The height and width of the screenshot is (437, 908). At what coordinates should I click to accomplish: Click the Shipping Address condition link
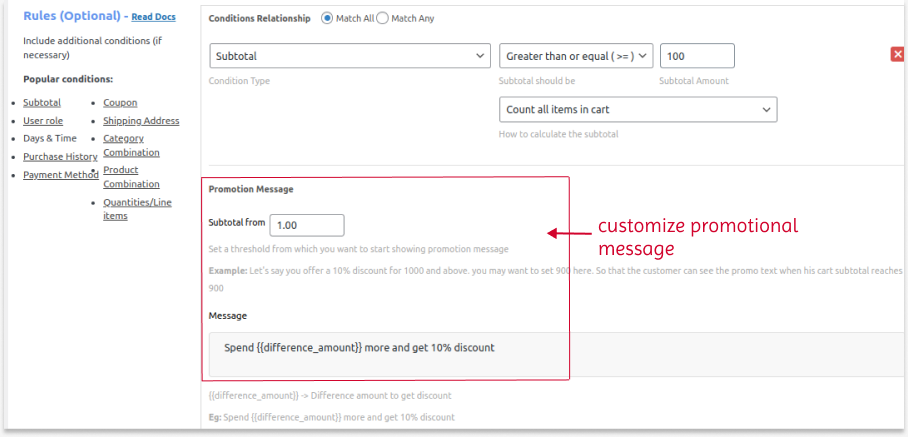[x=141, y=120]
